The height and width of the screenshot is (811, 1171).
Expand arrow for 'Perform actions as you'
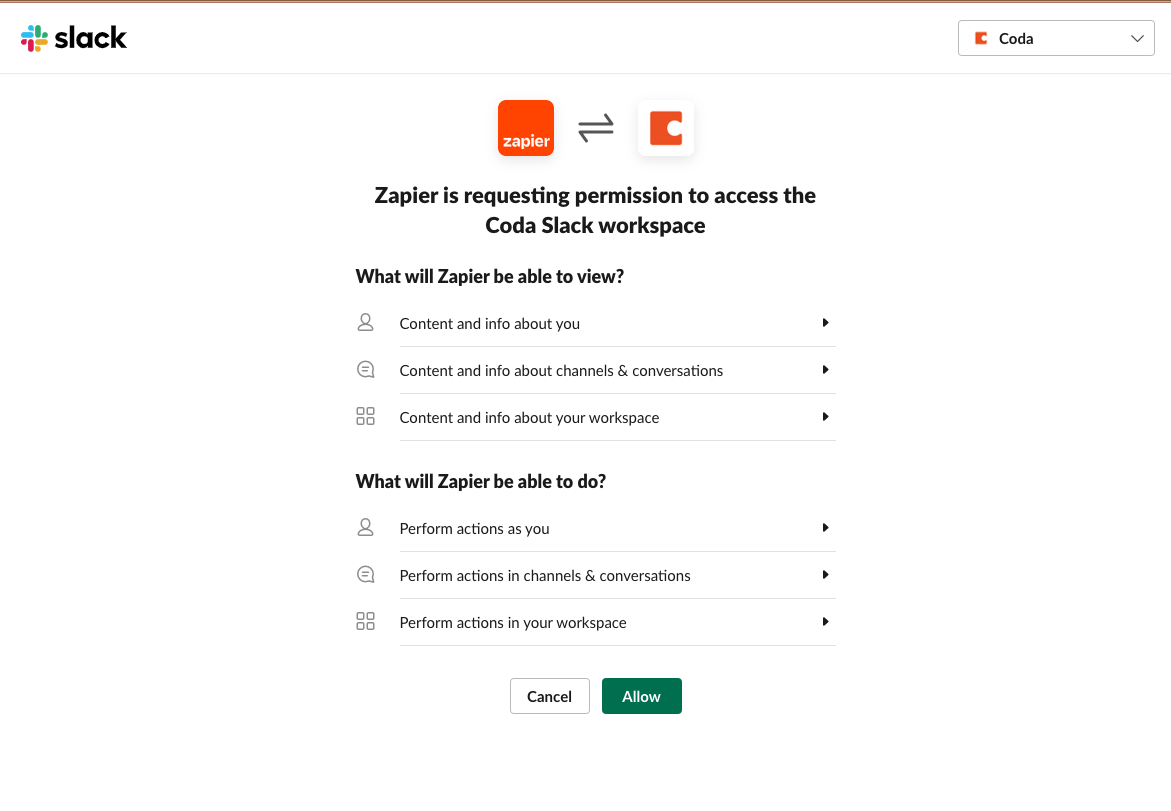(825, 528)
